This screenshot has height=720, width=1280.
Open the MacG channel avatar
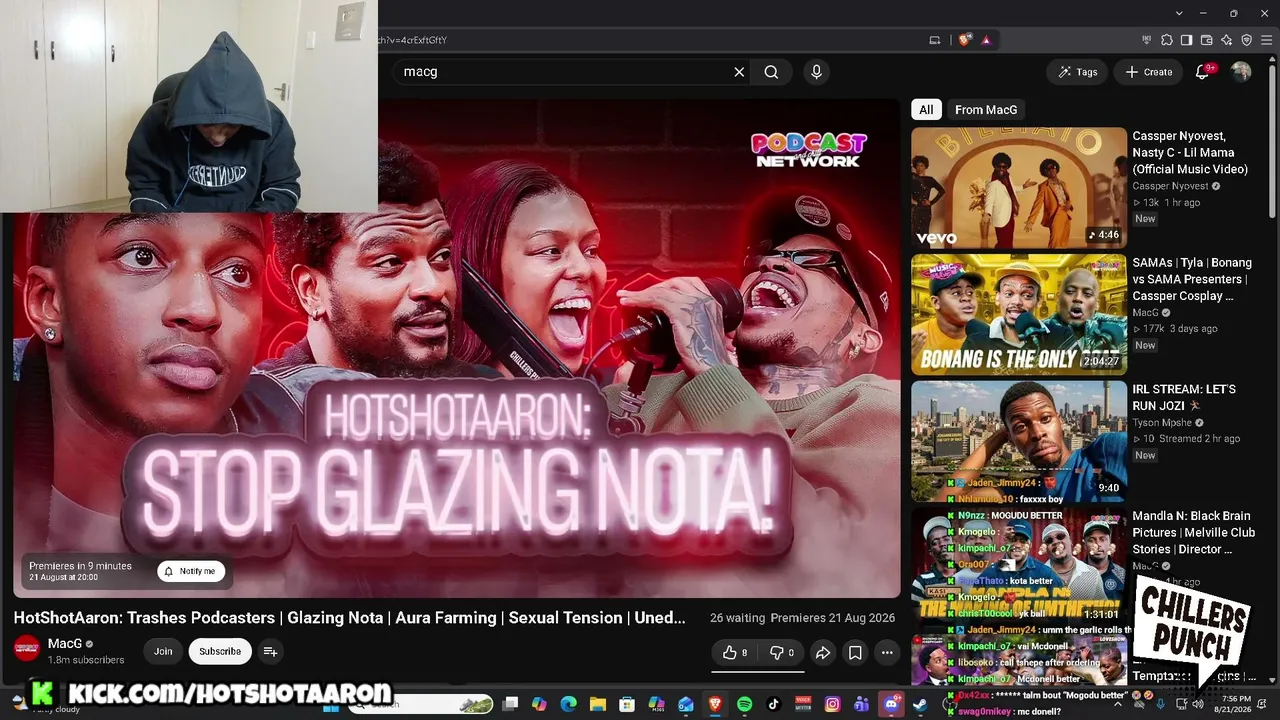[x=27, y=648]
